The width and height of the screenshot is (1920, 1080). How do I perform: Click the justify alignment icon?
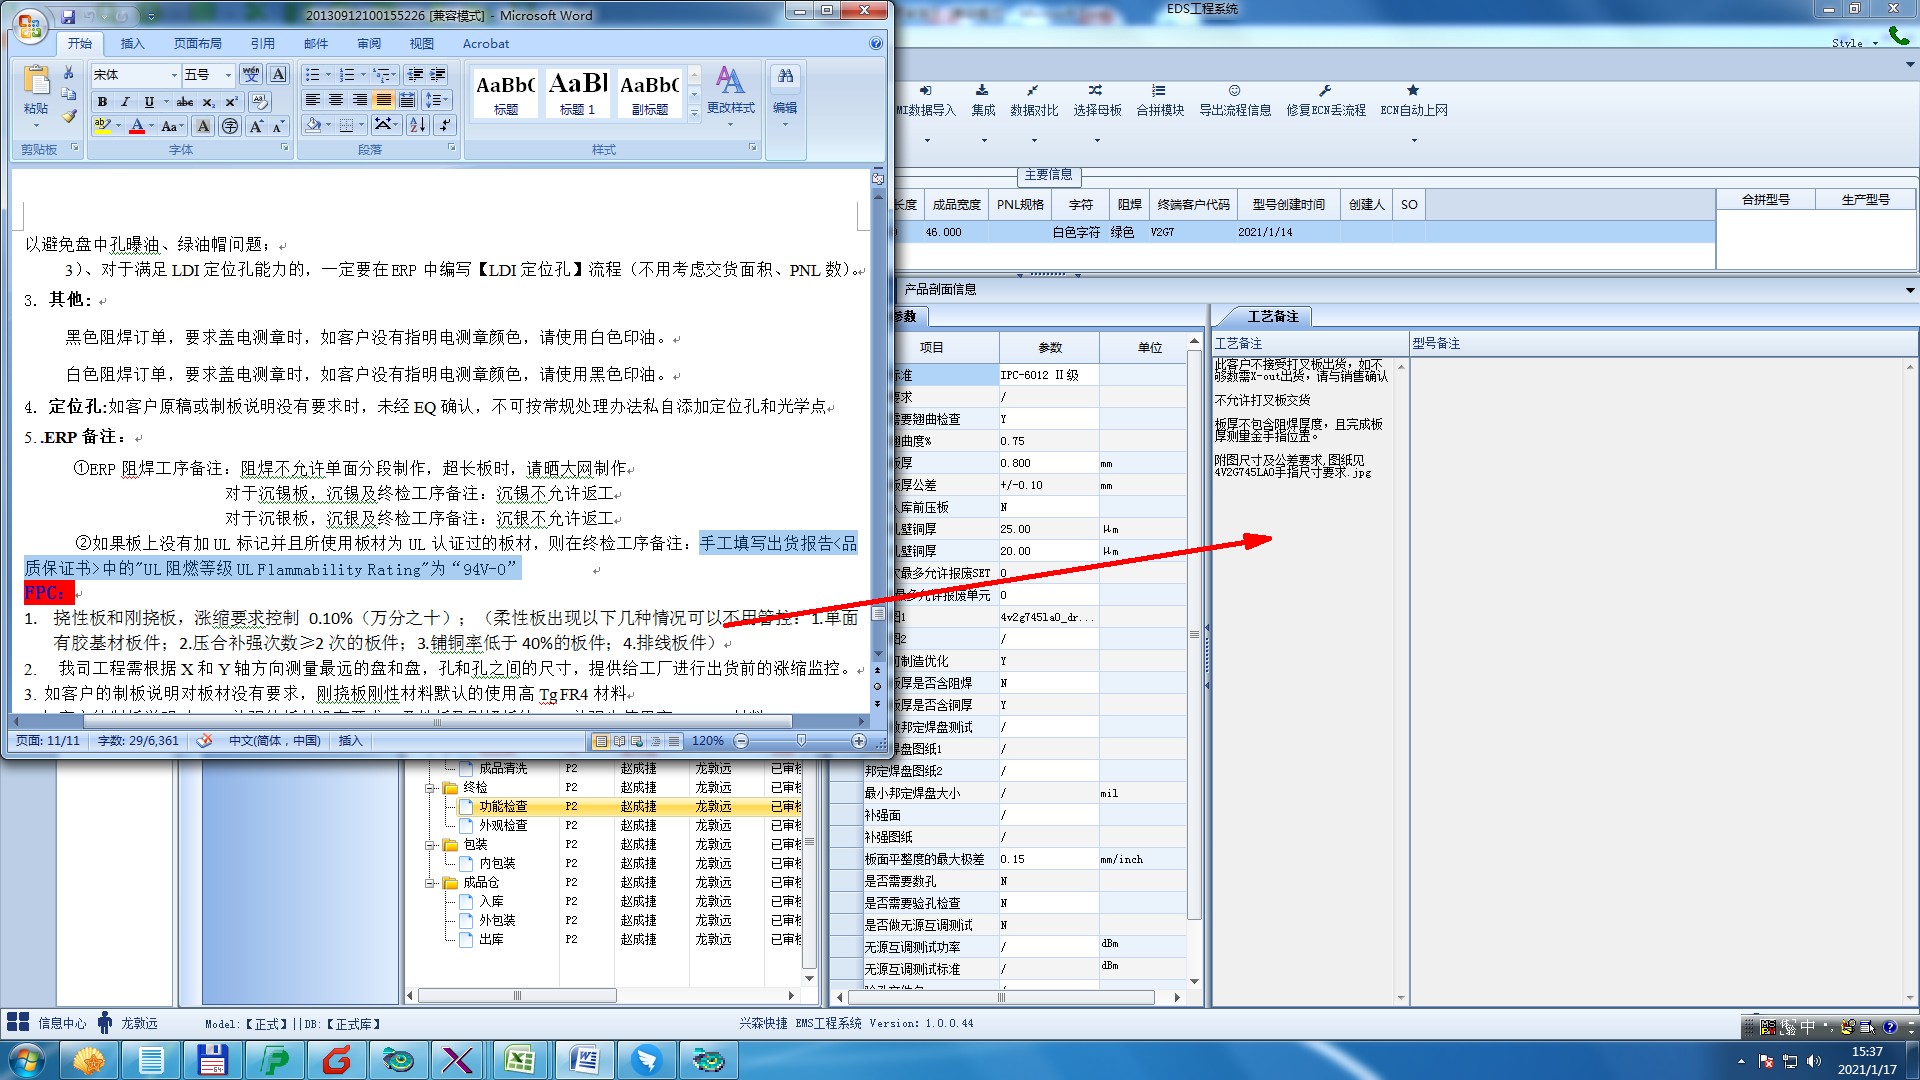pyautogui.click(x=383, y=100)
